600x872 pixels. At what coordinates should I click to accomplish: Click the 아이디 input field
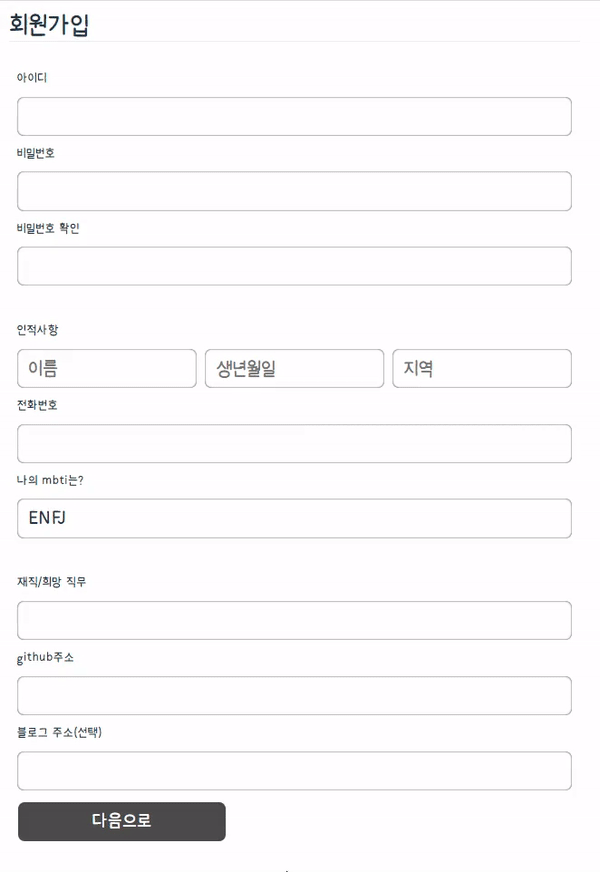tap(294, 116)
